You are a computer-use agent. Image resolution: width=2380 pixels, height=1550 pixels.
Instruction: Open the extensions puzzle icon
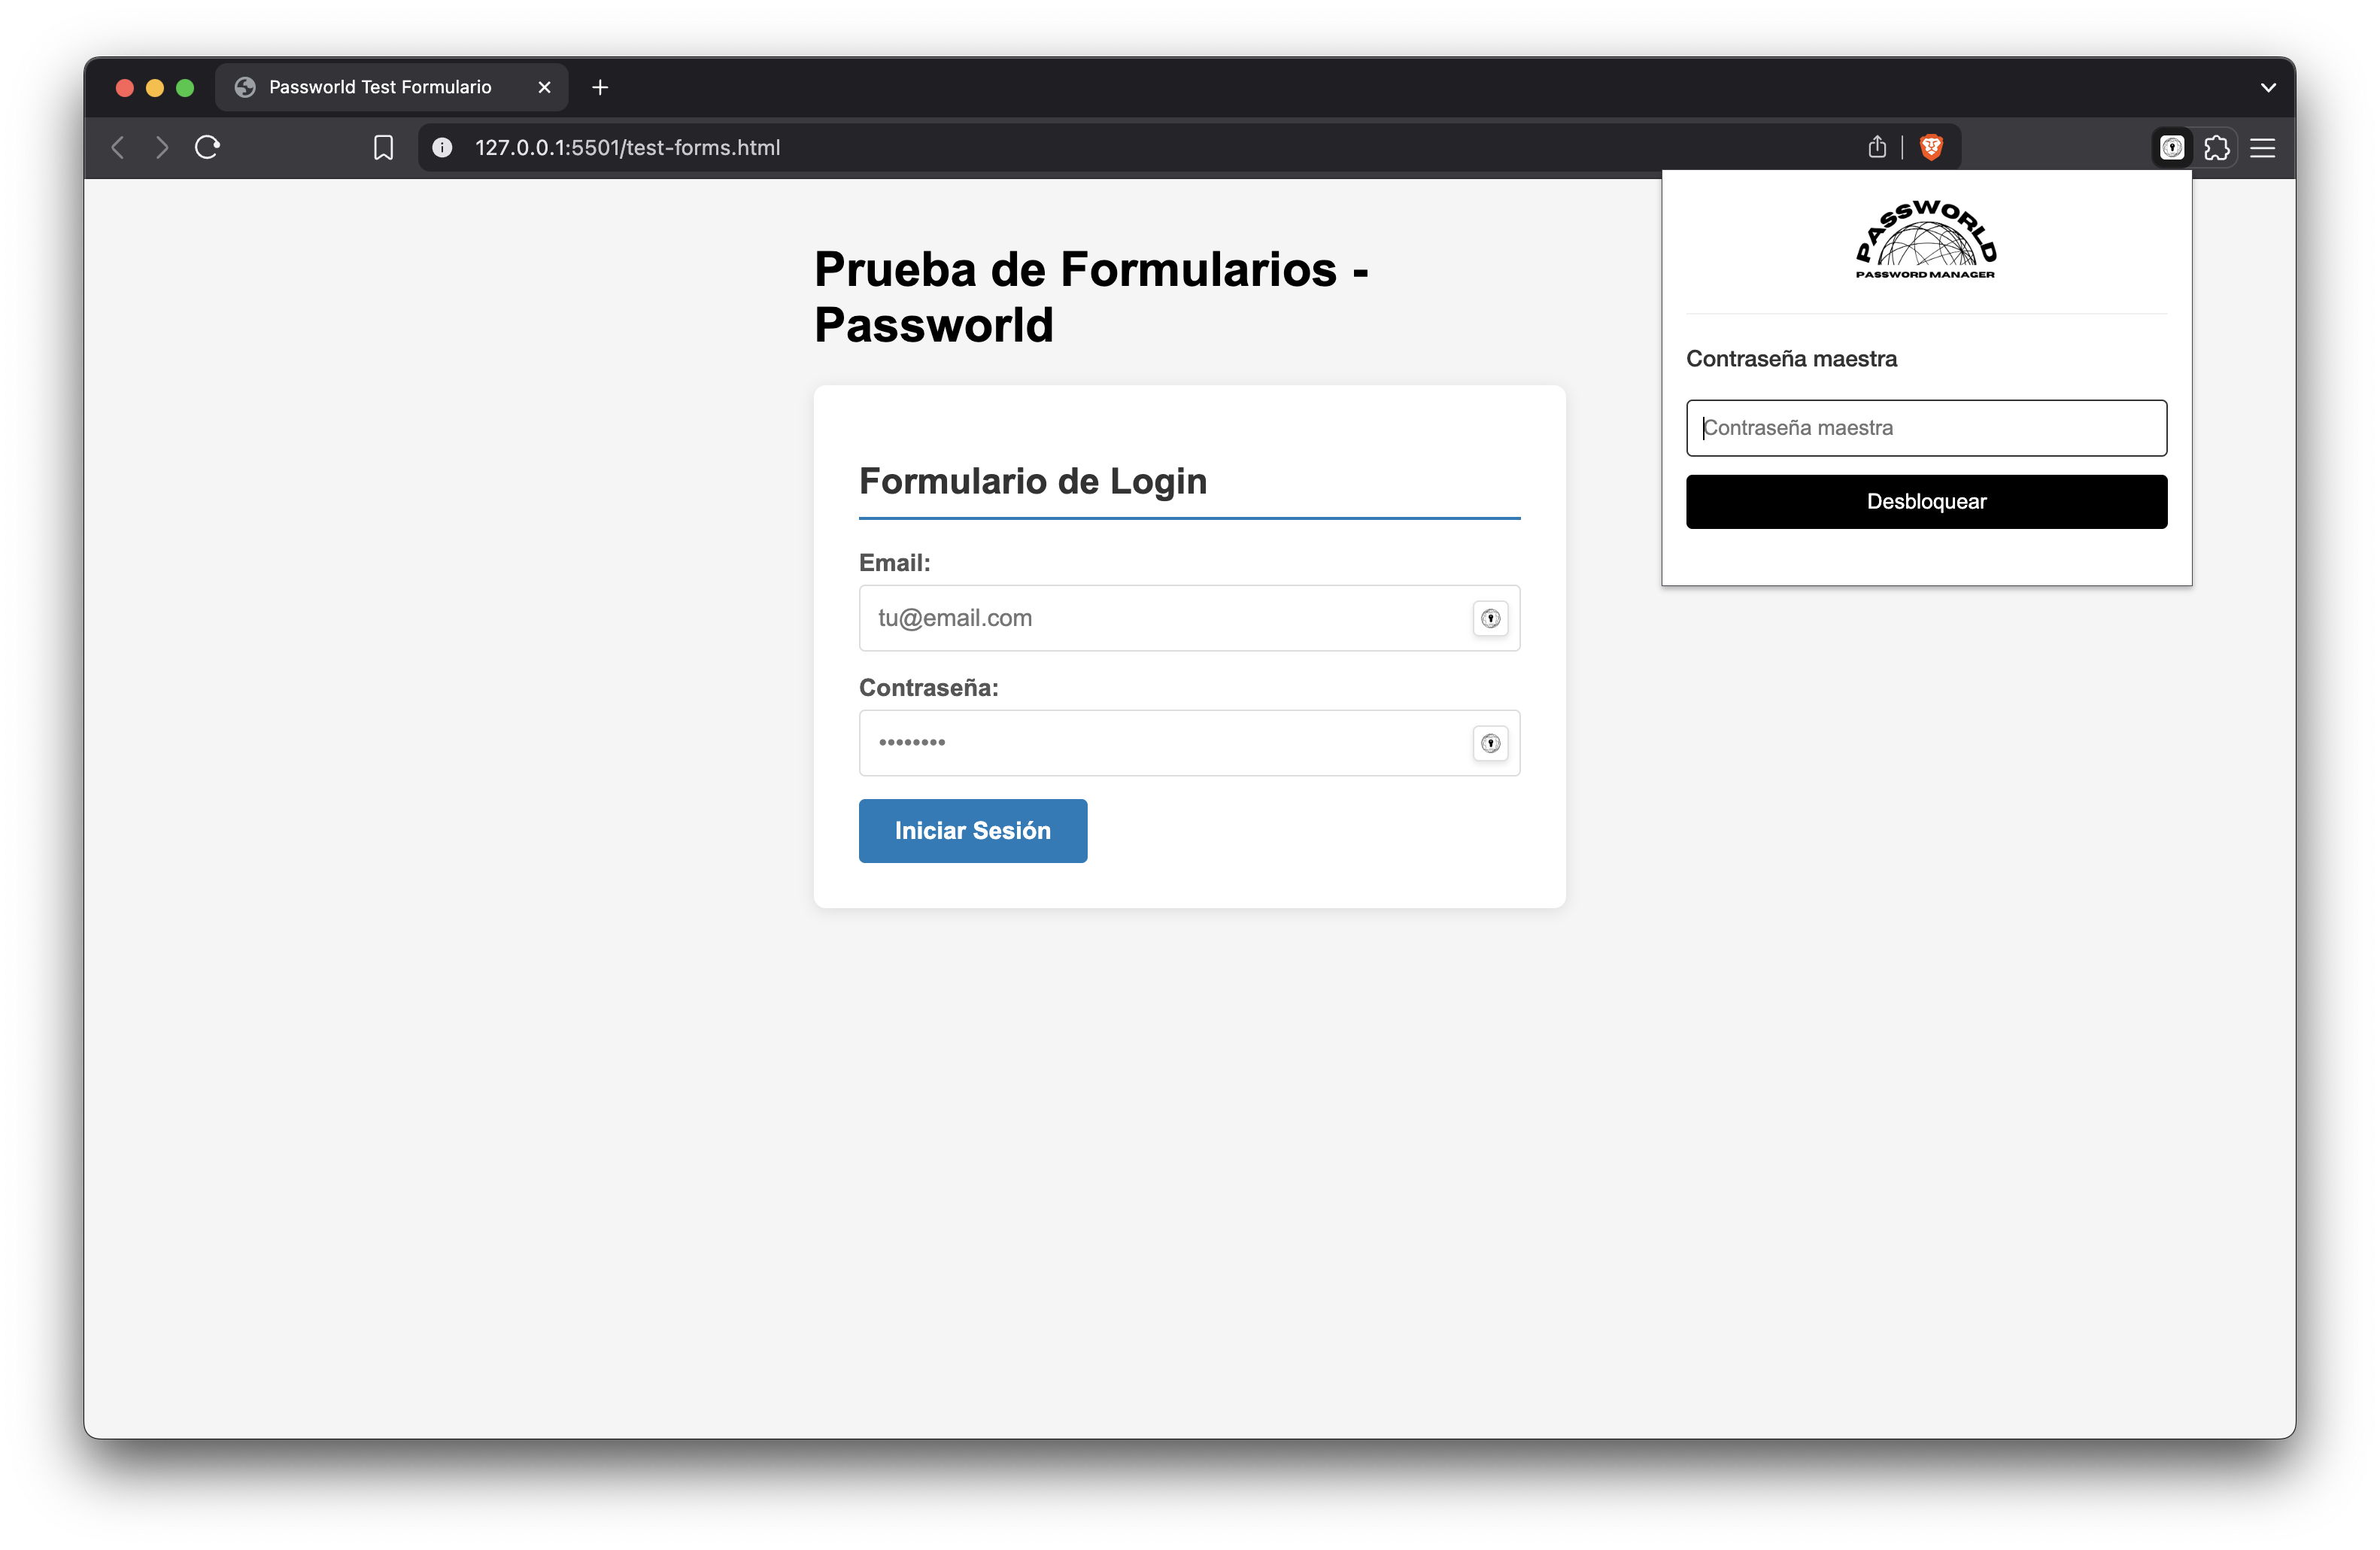coord(2217,148)
